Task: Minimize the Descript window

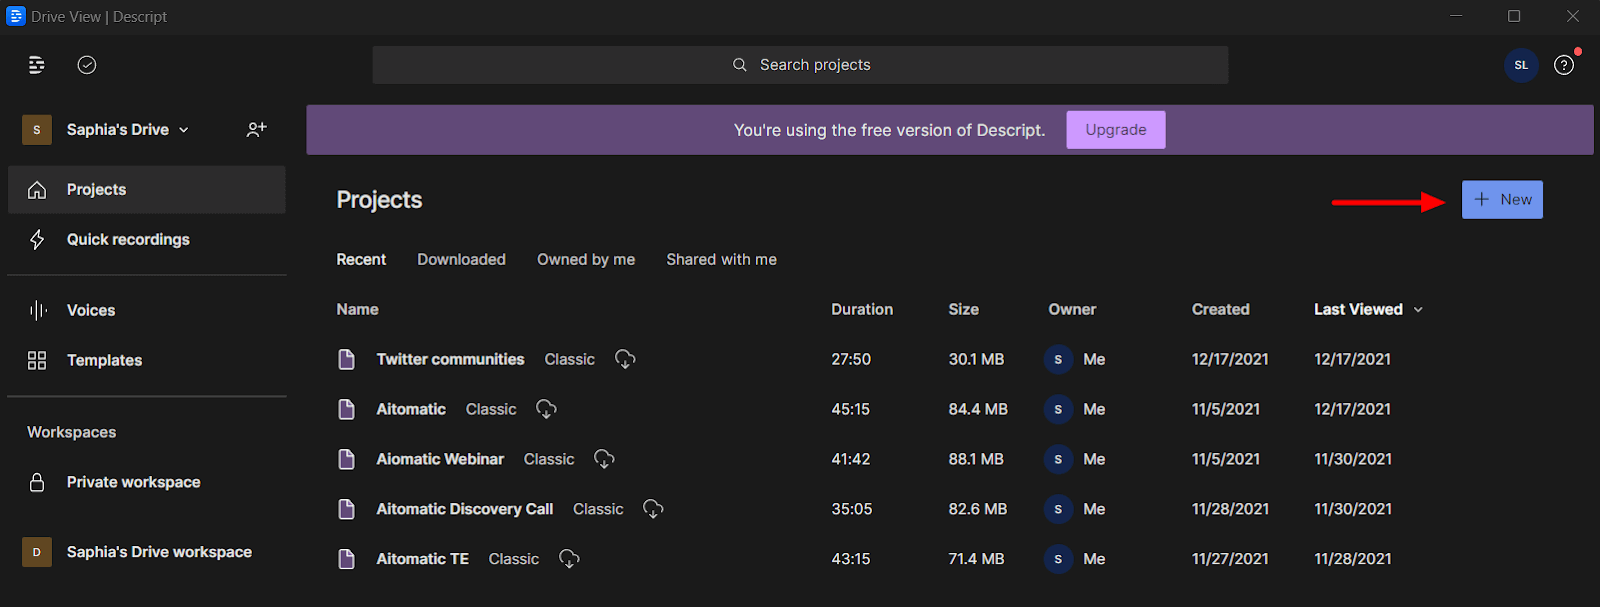Action: tap(1456, 16)
